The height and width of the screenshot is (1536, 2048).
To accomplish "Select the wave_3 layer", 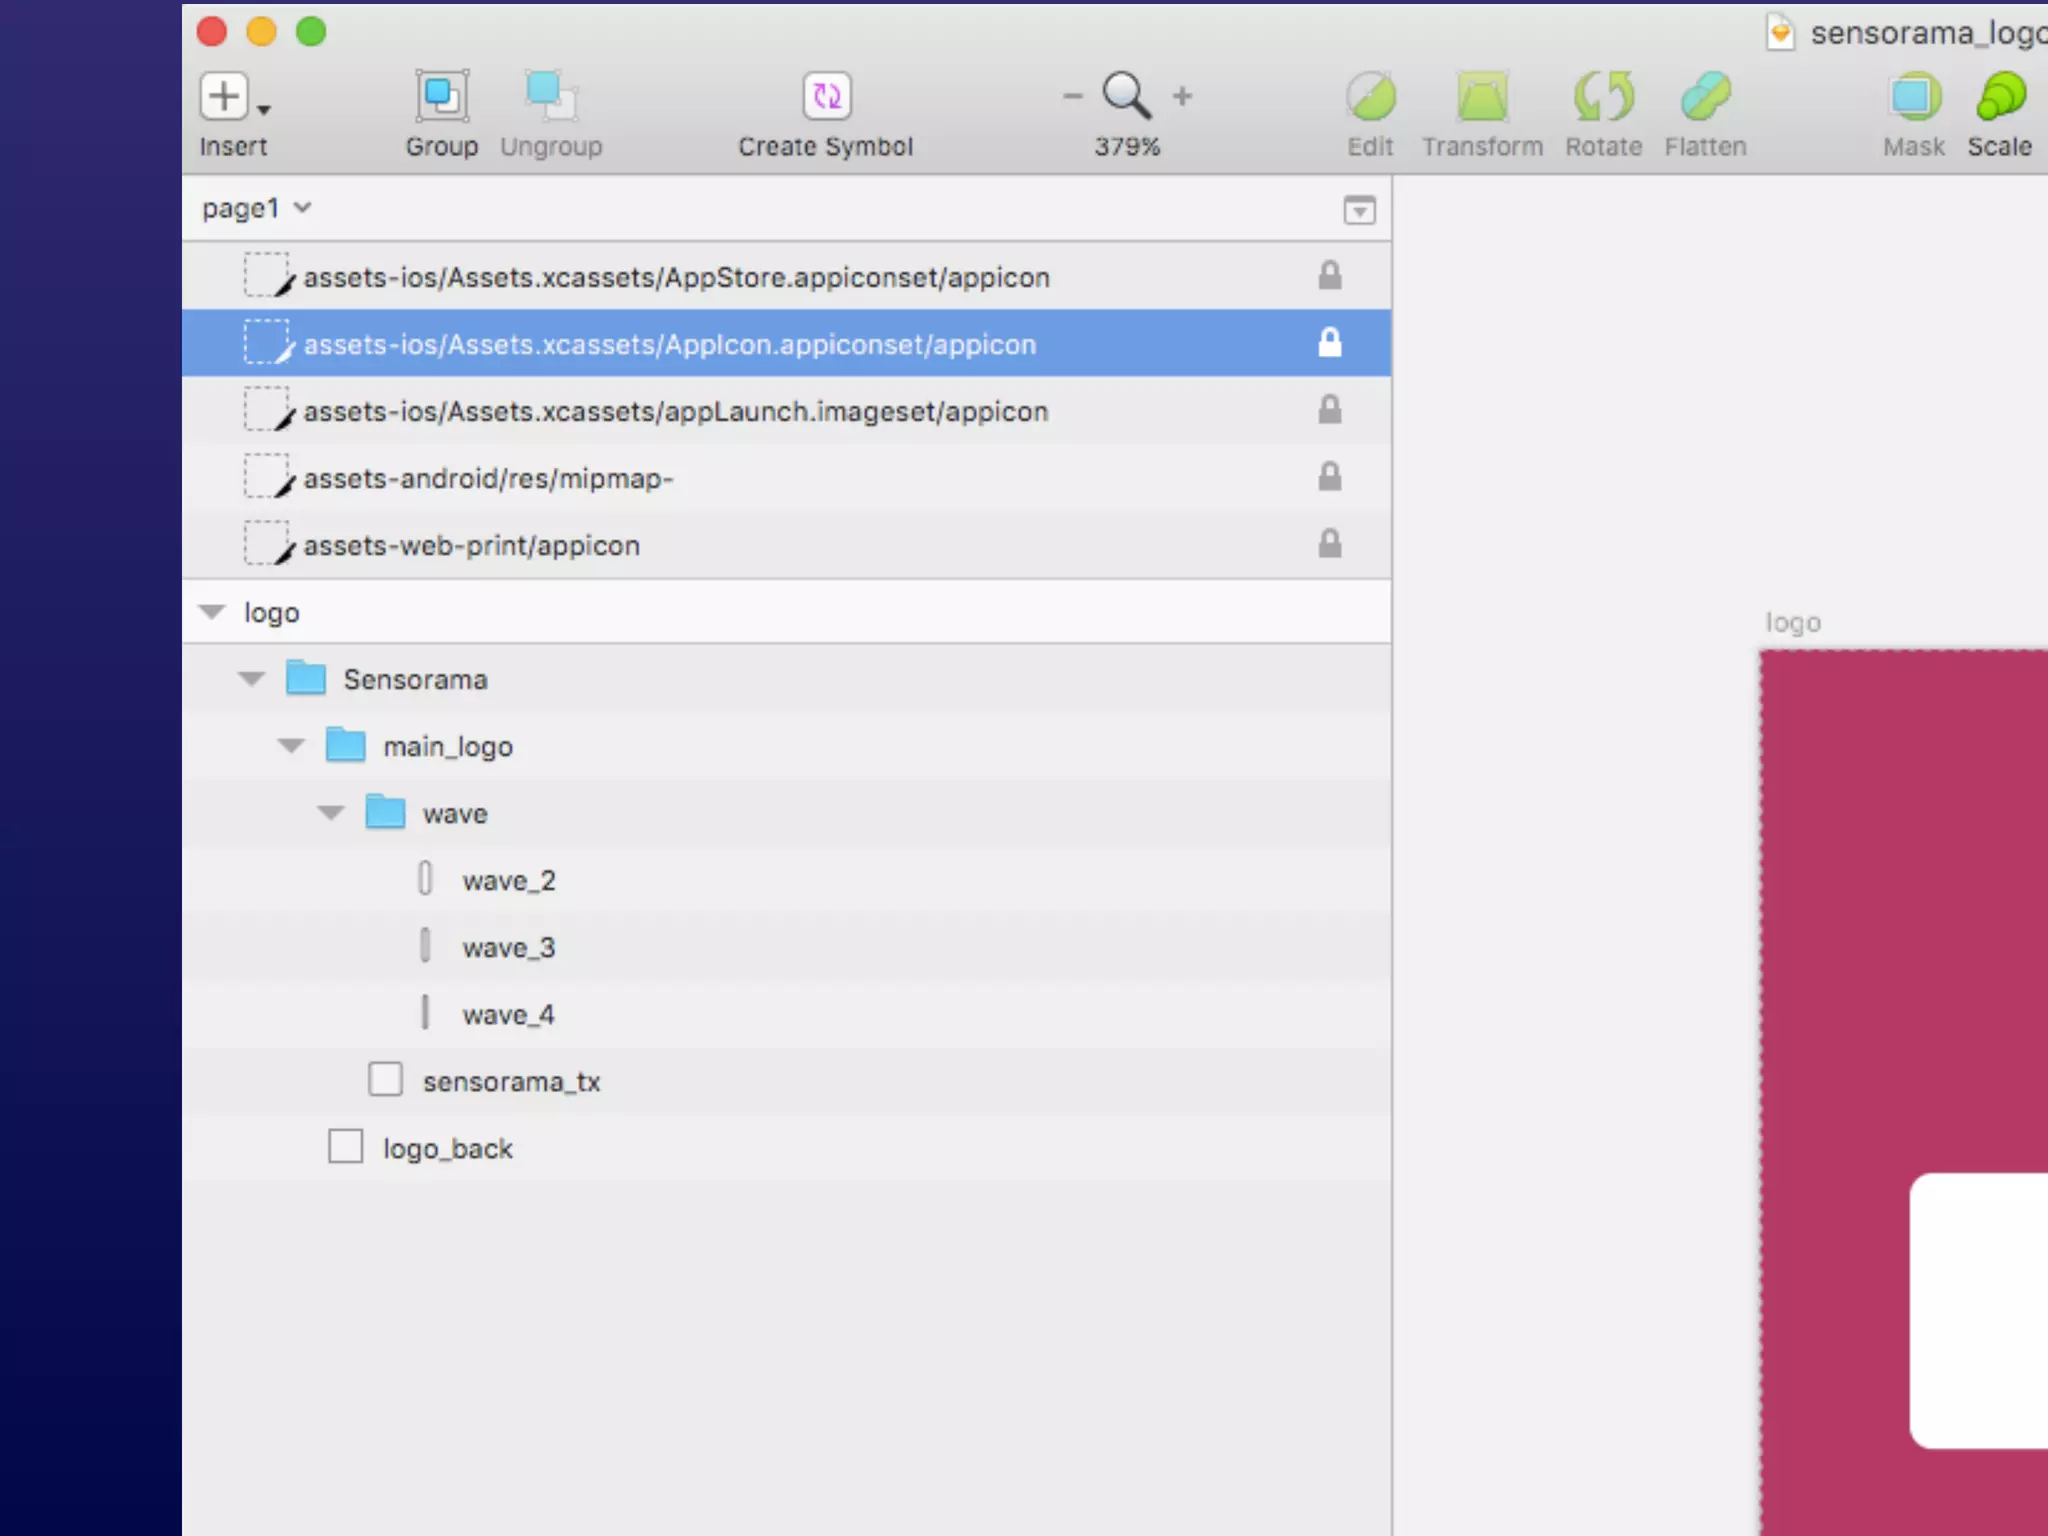I will 508,947.
